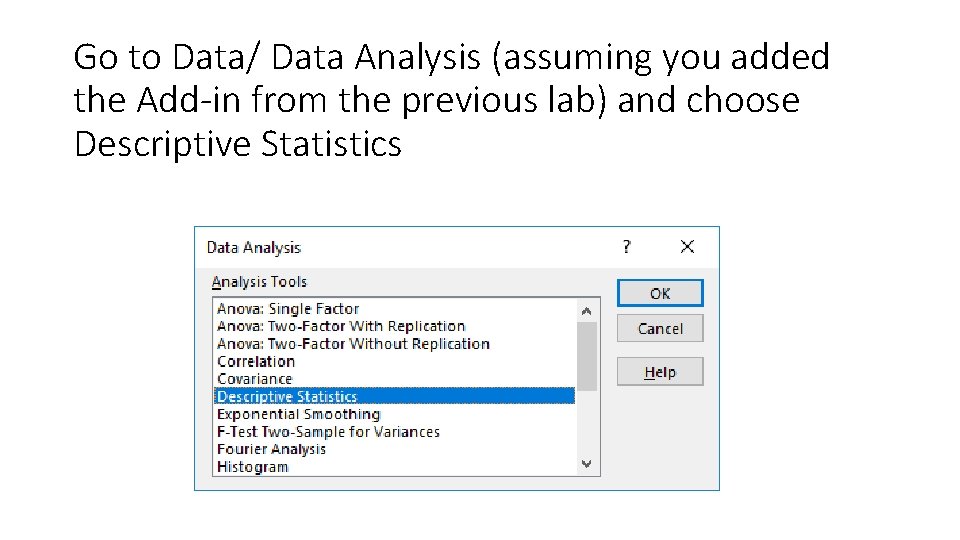This screenshot has width=960, height=540.
Task: Open Help for Data Analysis
Action: pyautogui.click(x=660, y=372)
